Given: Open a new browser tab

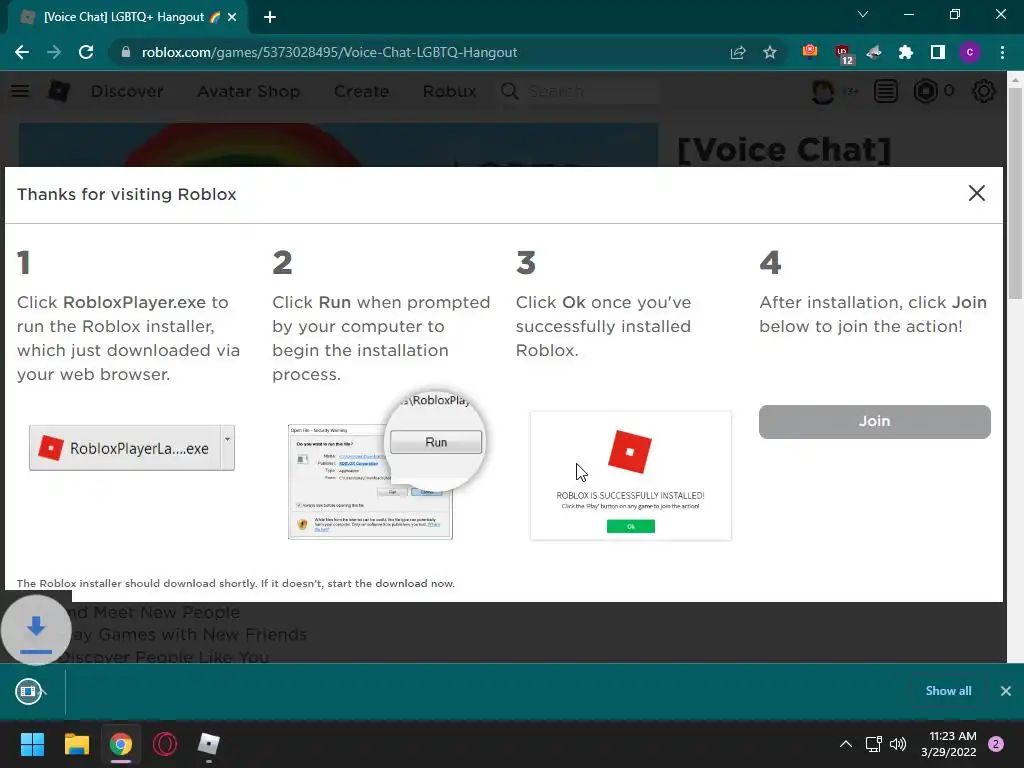Looking at the screenshot, I should [270, 17].
